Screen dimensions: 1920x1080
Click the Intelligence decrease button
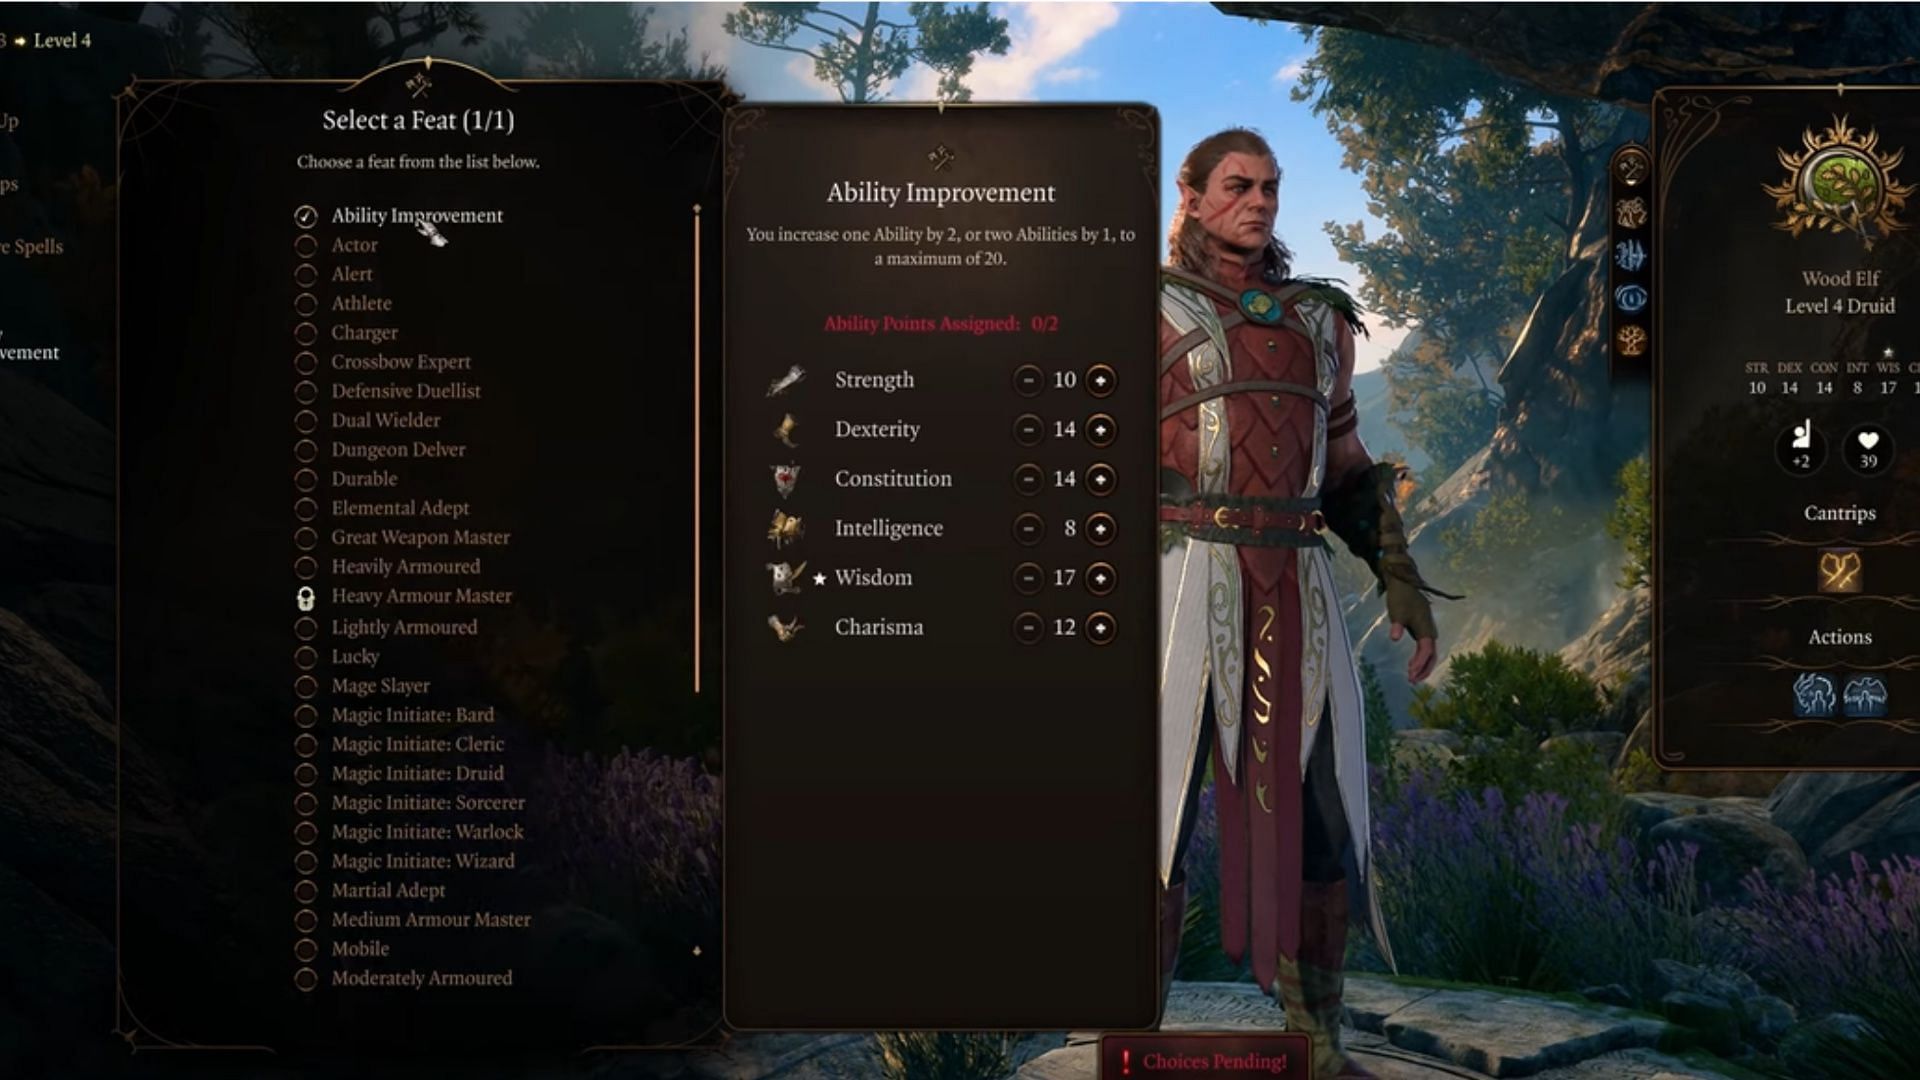coord(1029,527)
